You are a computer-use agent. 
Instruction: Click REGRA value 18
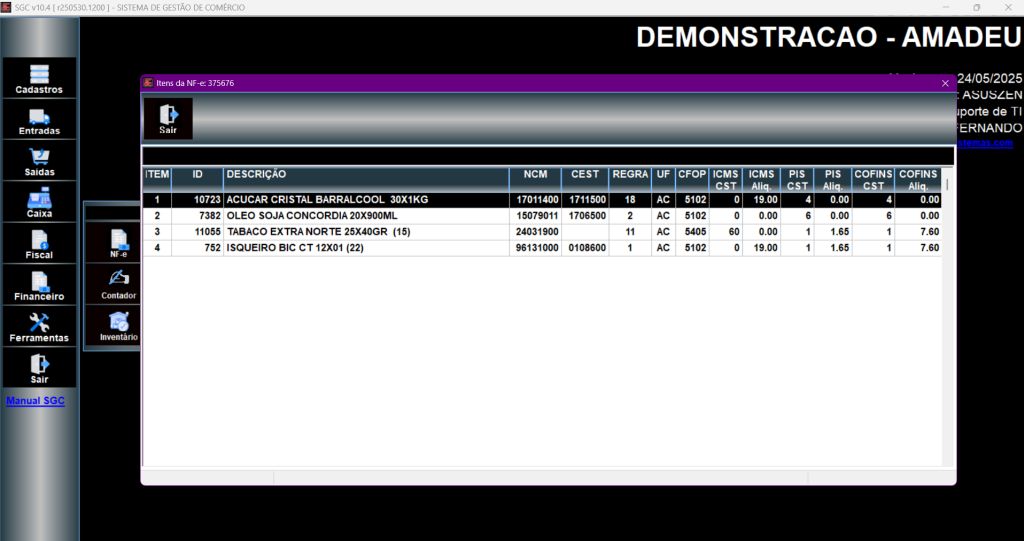630,200
